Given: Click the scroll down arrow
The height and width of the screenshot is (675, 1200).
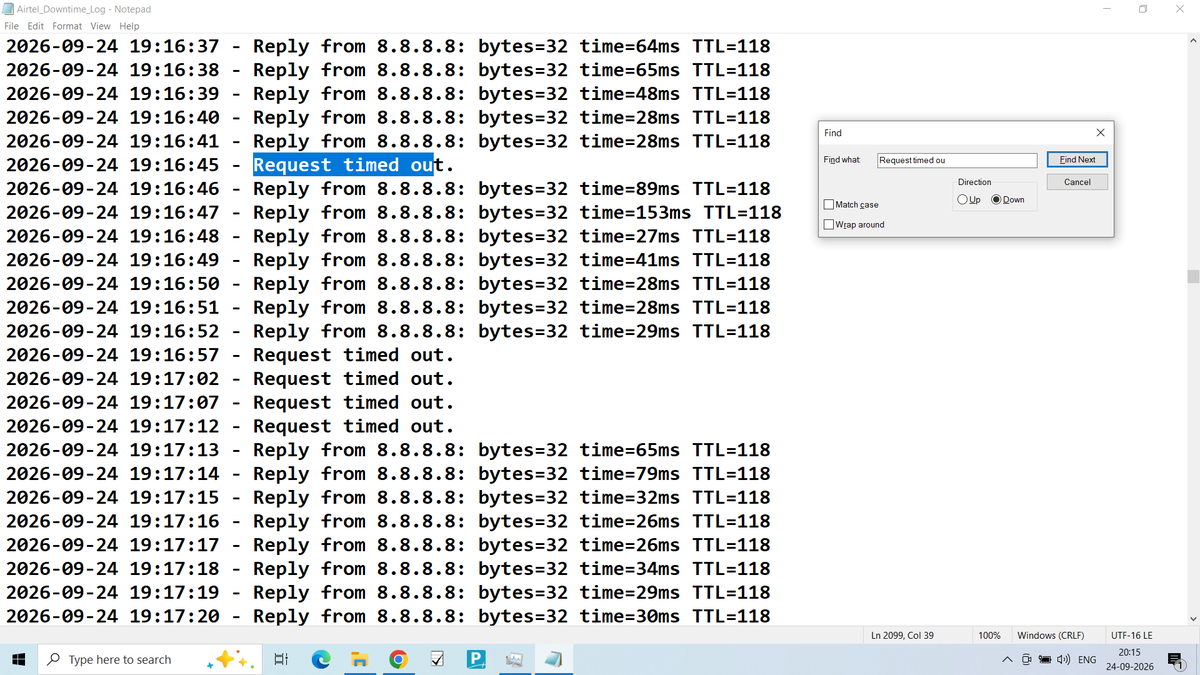Looking at the screenshot, I should click(1192, 619).
